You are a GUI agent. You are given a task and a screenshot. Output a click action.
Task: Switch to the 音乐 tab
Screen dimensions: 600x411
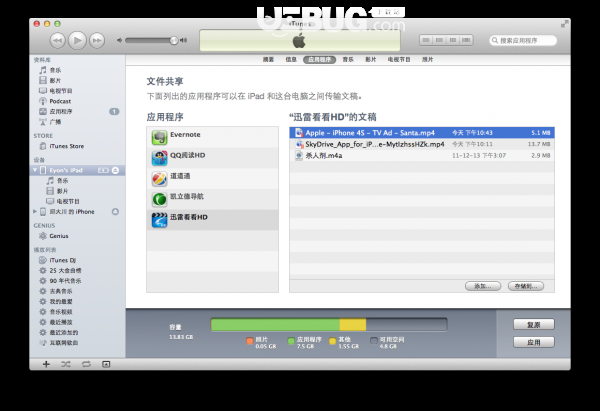(348, 60)
